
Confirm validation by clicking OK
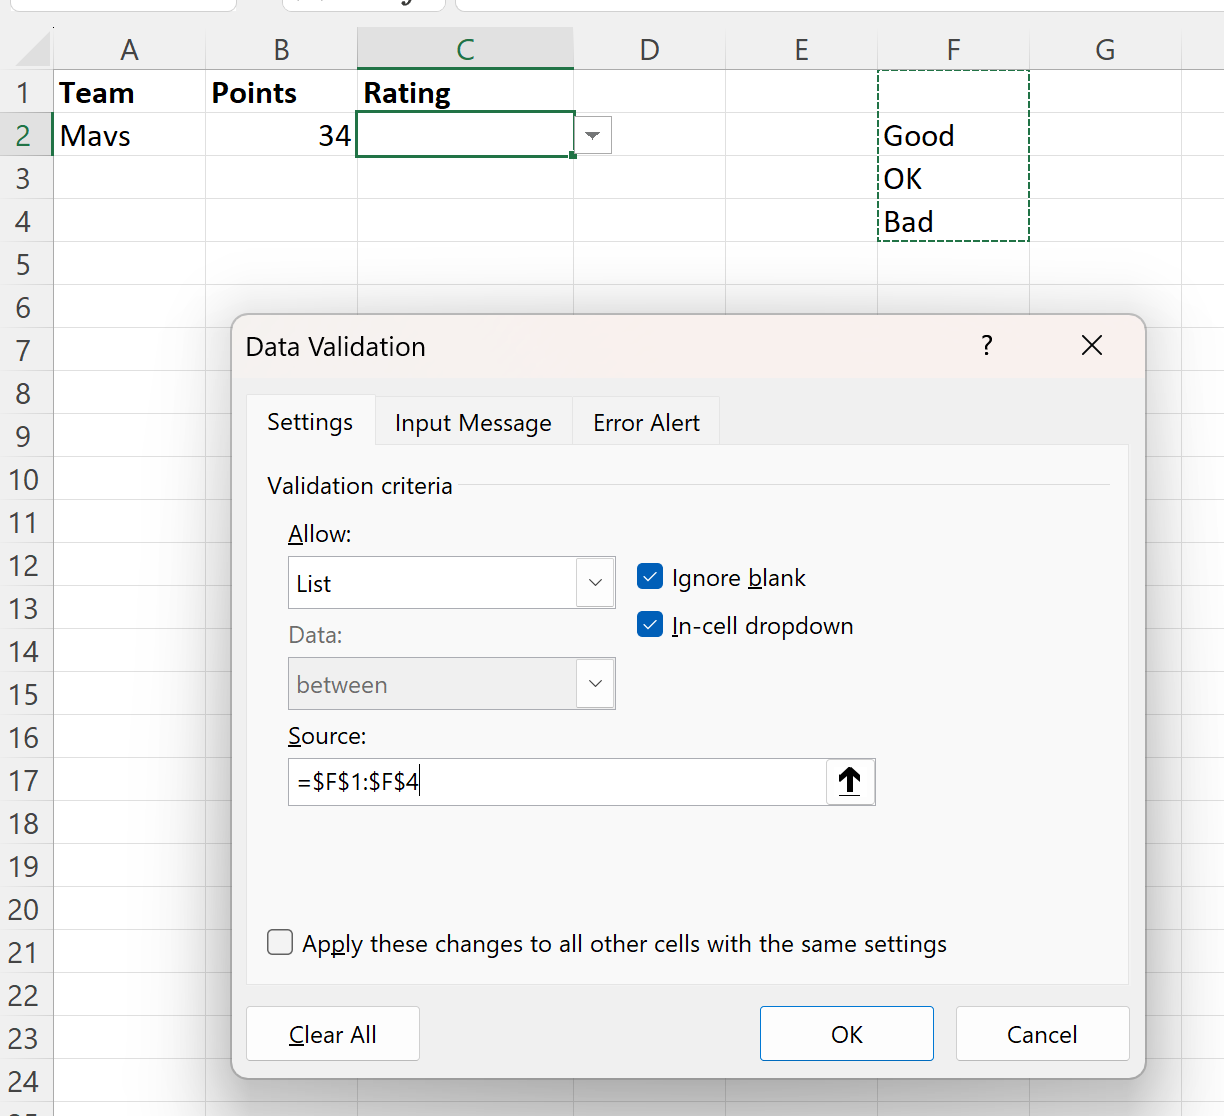[x=846, y=1033]
